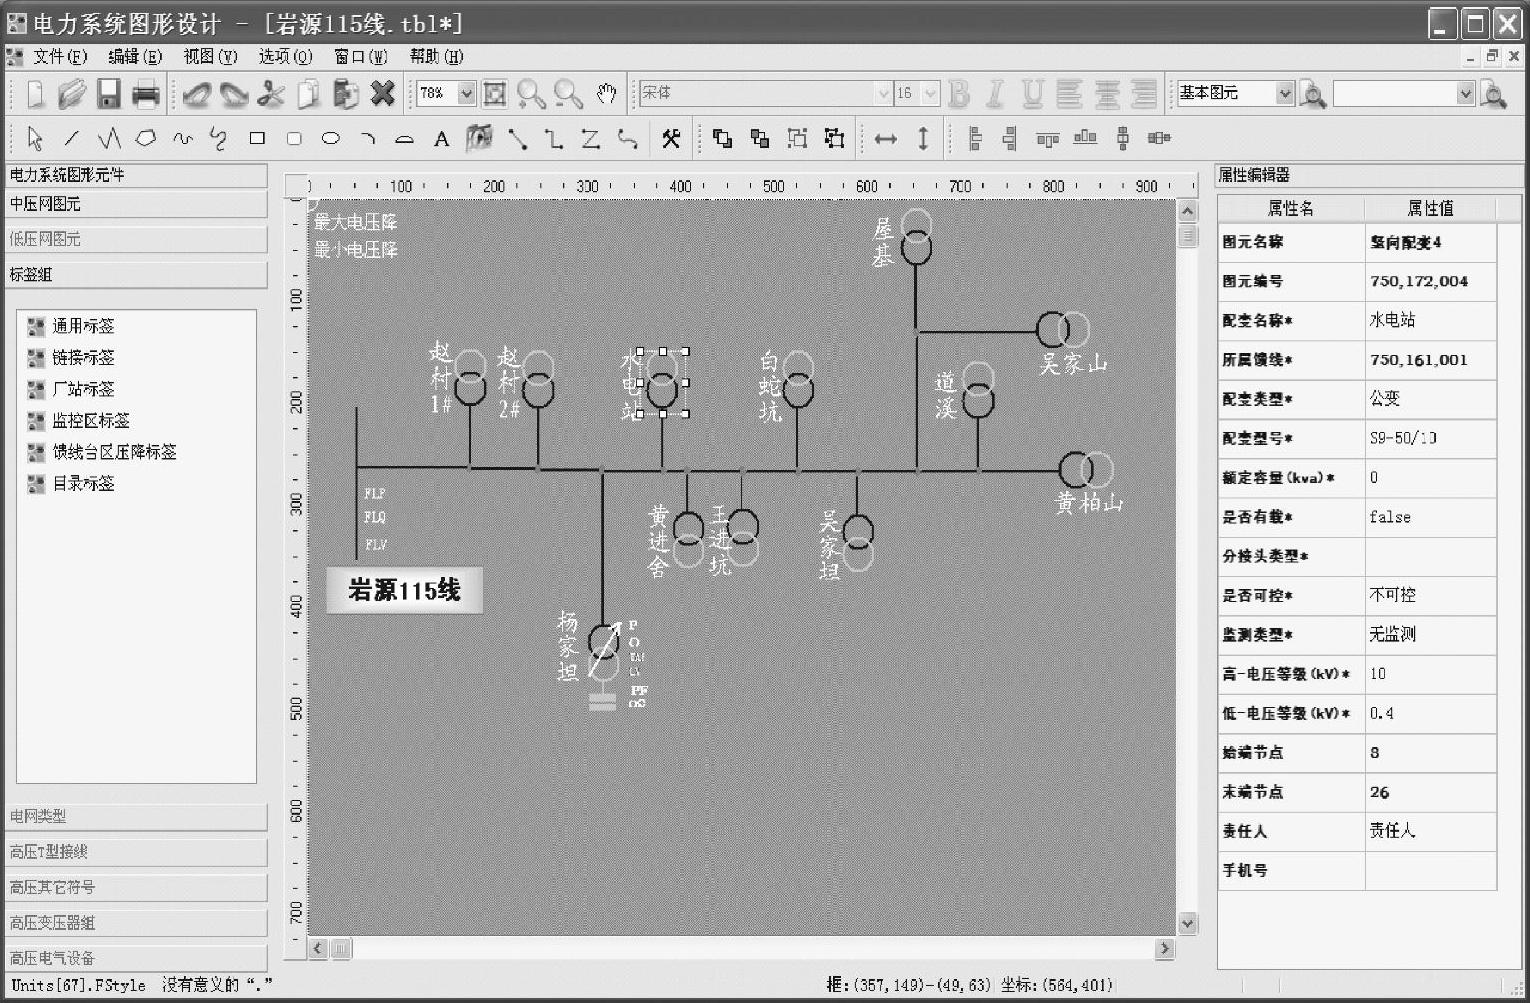The image size is (1530, 1003).
Task: Select the polygon drawing tool
Action: (x=146, y=138)
